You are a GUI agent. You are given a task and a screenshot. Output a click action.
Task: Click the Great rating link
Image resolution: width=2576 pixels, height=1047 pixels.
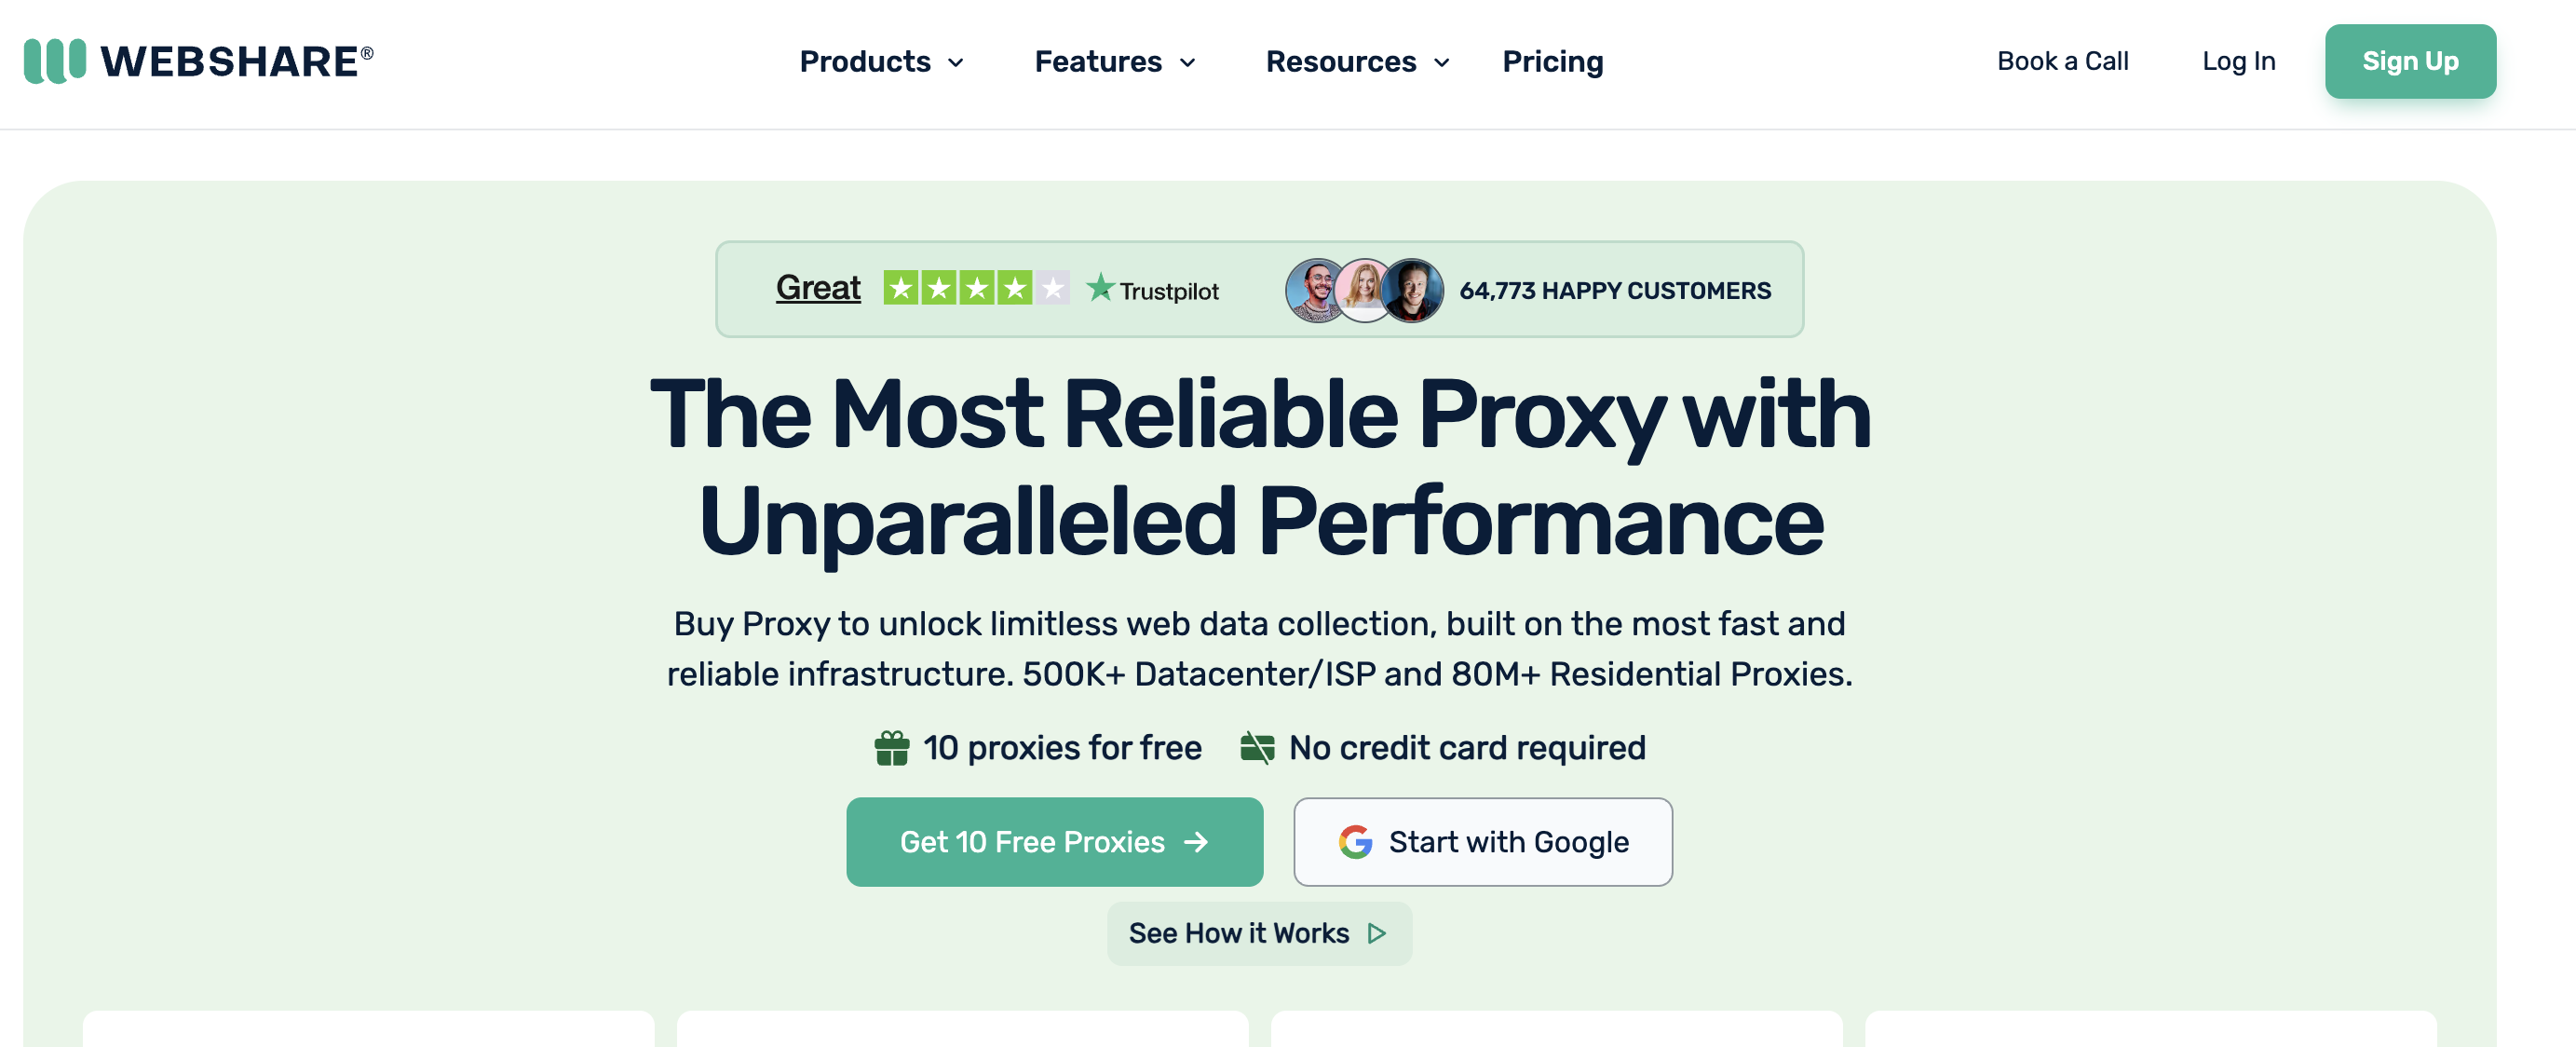pyautogui.click(x=818, y=288)
